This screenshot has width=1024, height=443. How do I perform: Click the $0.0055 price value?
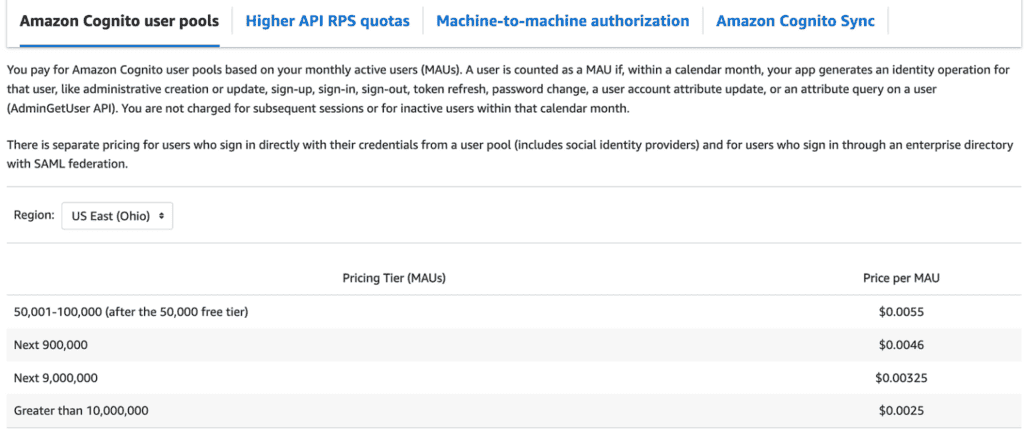tap(901, 312)
